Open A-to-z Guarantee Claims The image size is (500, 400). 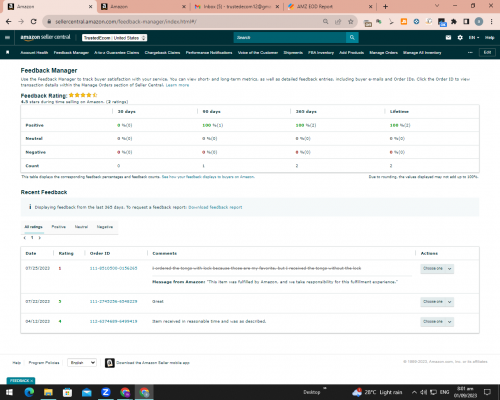coord(116,52)
